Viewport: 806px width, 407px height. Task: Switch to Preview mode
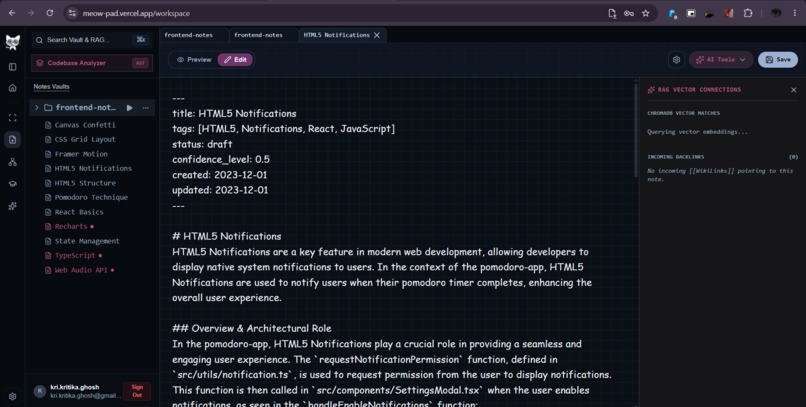pyautogui.click(x=194, y=60)
